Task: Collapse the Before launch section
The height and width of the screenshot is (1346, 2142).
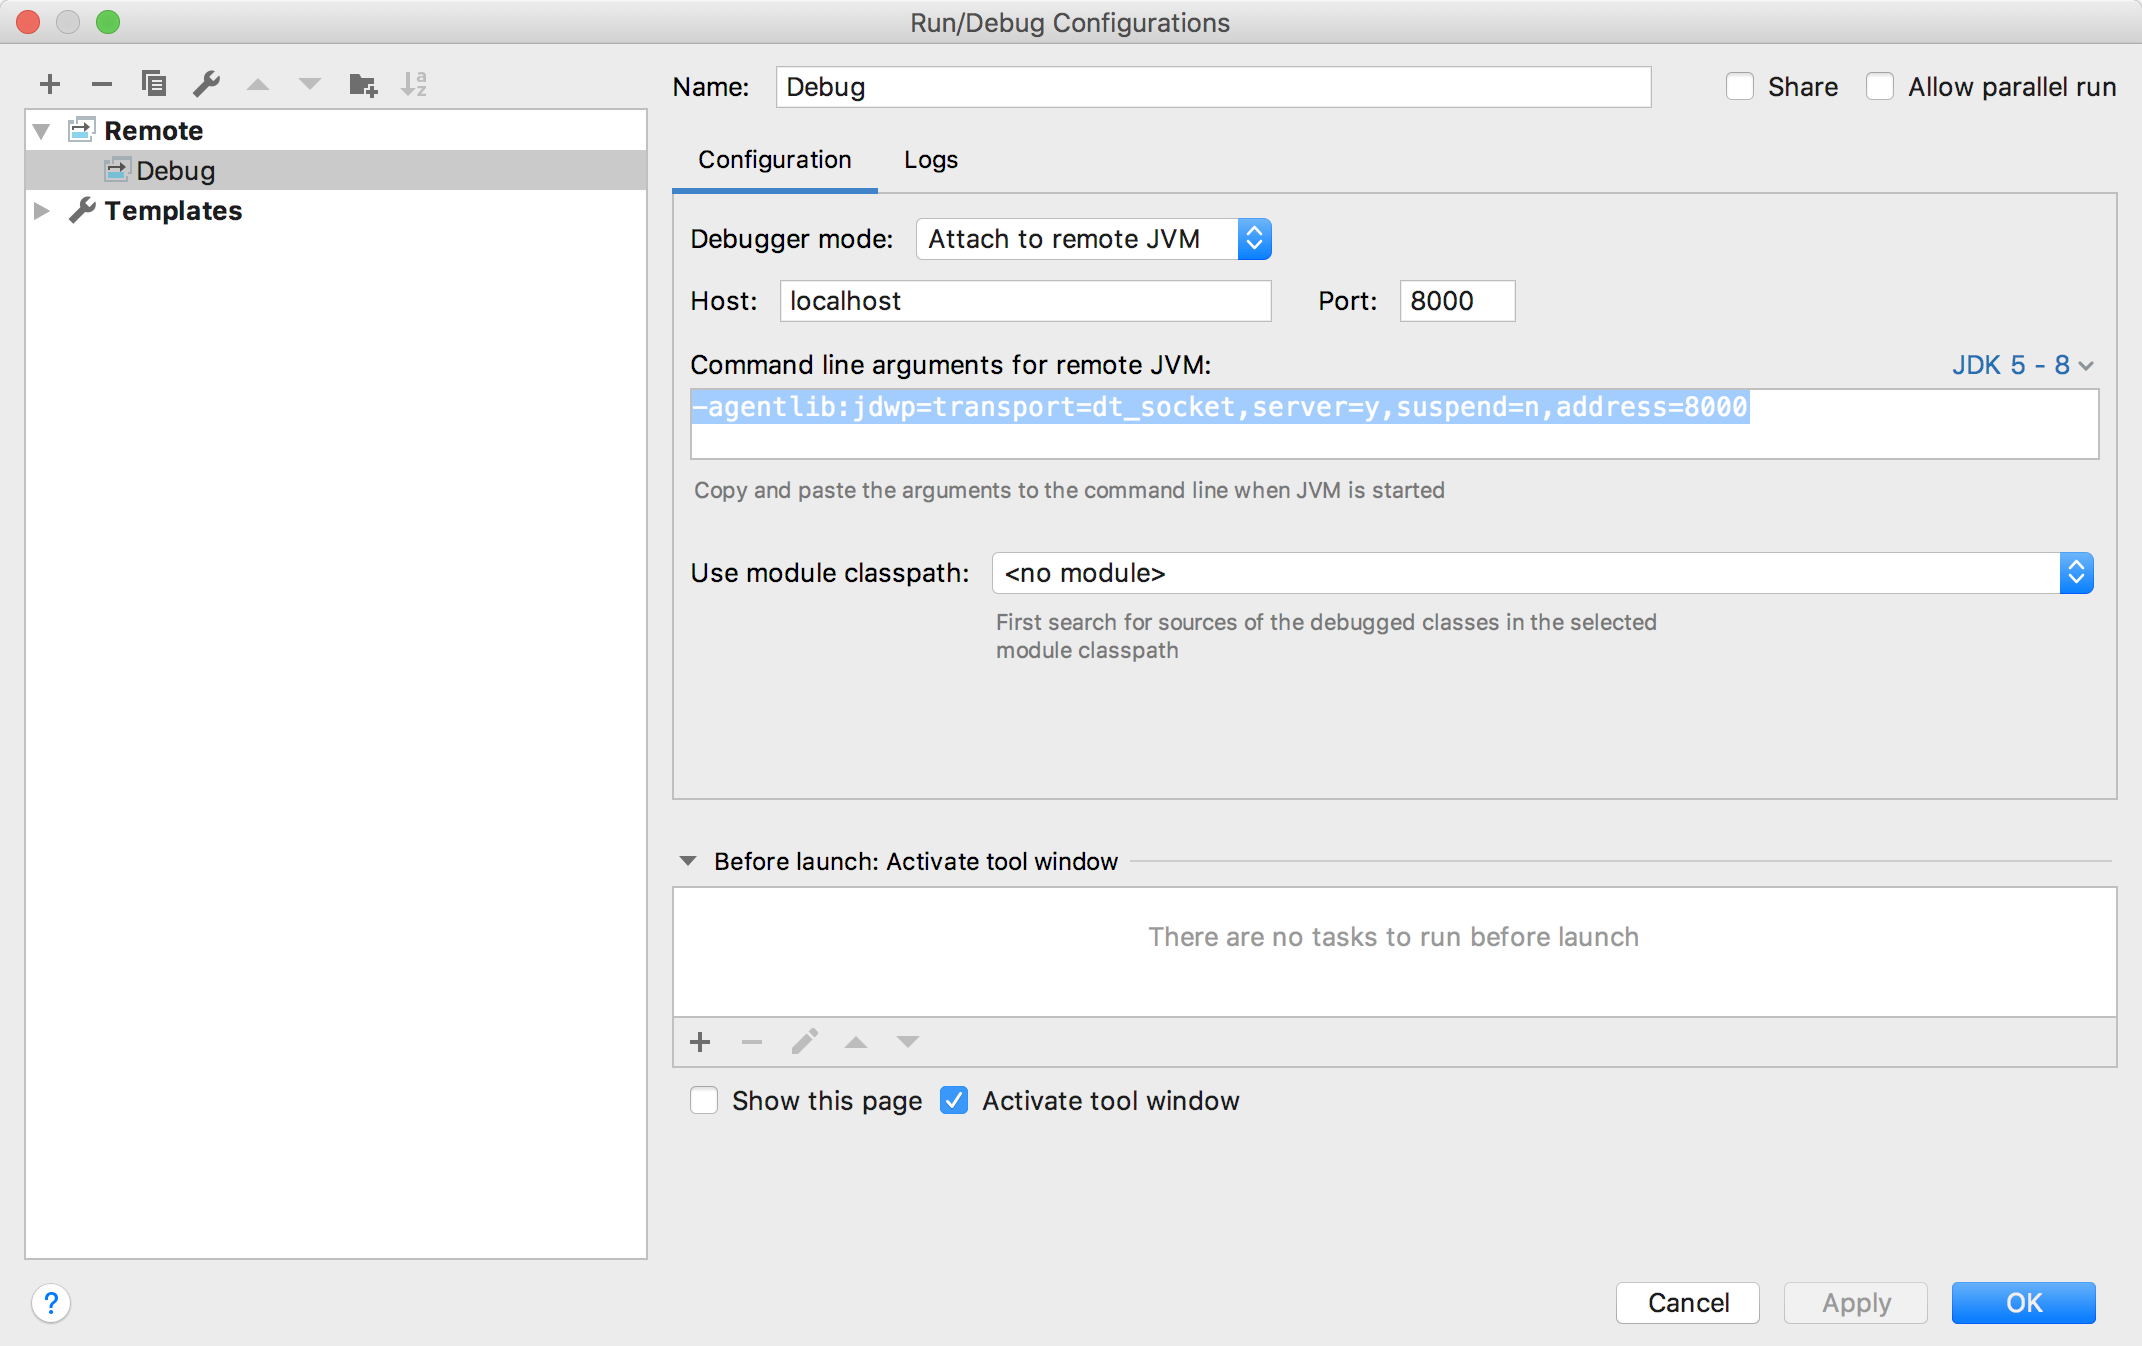Action: click(x=688, y=861)
